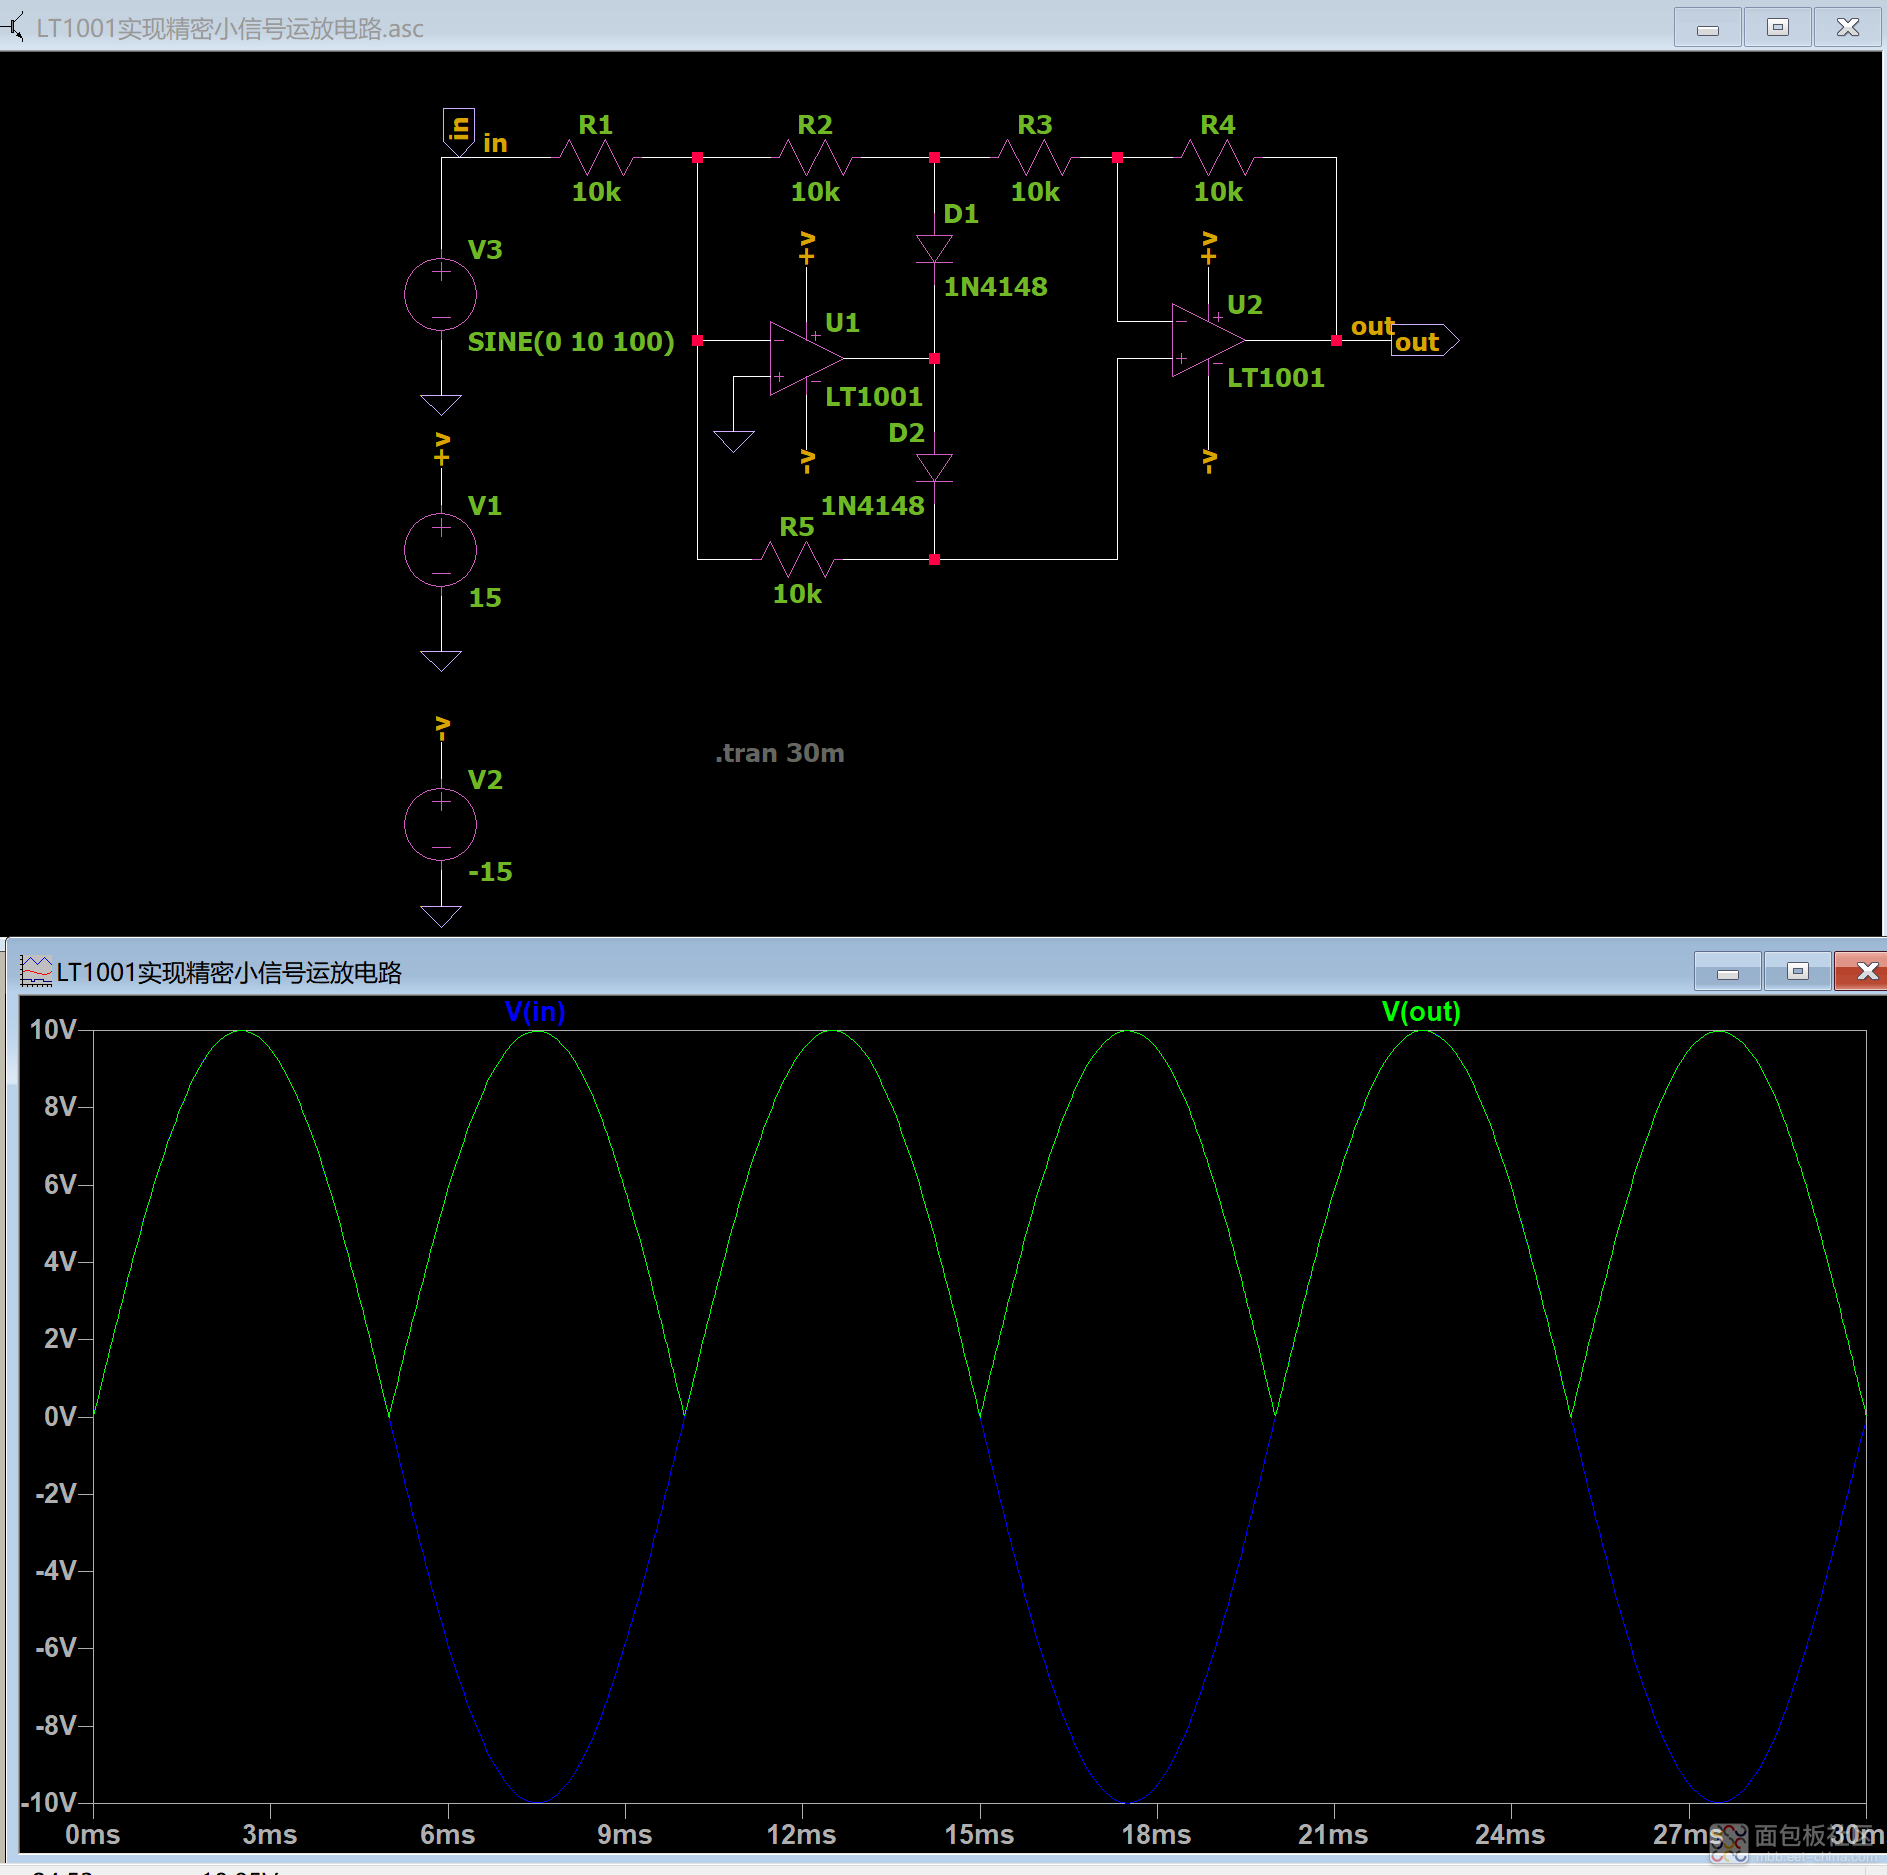Close the schematic .asc window
The image size is (1887, 1875).
click(x=1848, y=28)
